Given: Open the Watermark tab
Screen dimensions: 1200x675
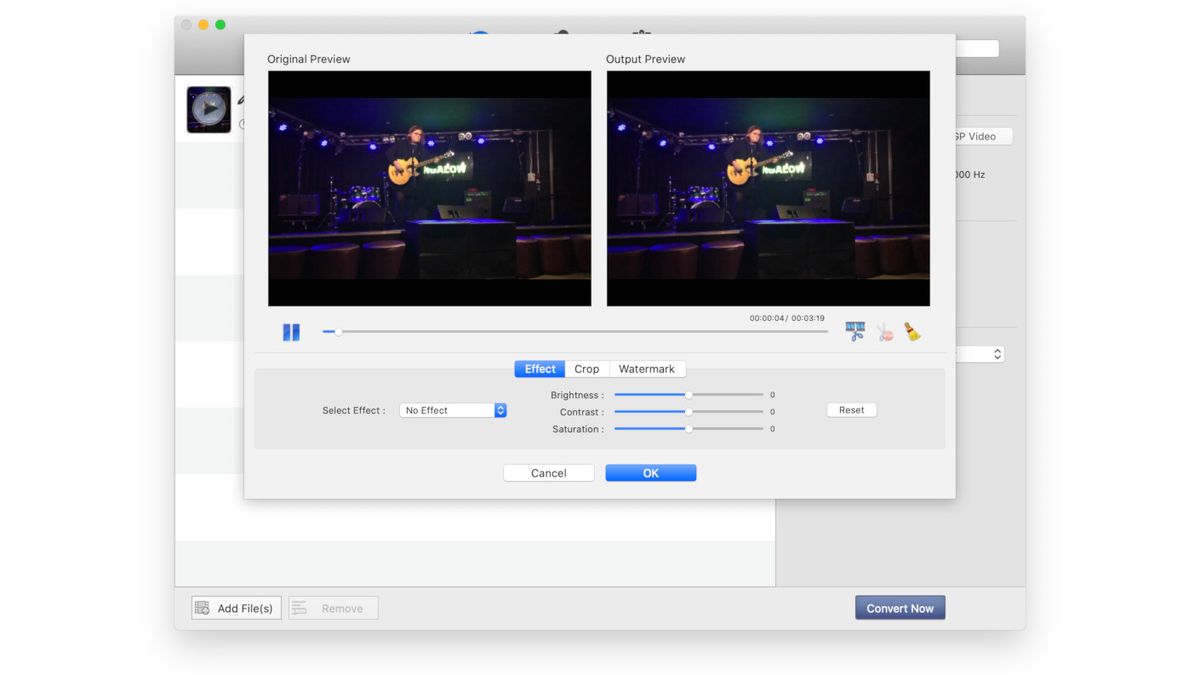Looking at the screenshot, I should click(647, 368).
